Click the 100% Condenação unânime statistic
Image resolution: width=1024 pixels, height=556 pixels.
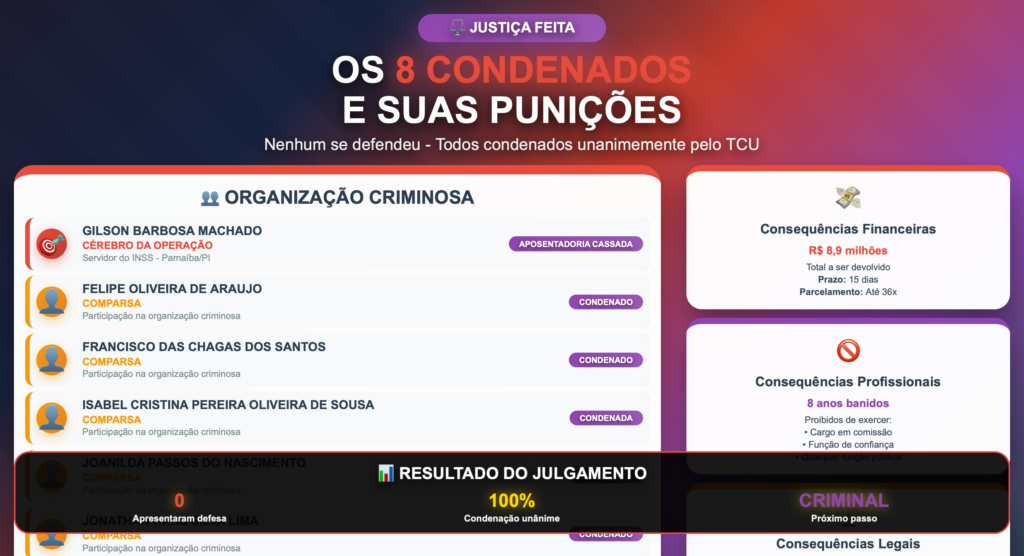point(511,507)
